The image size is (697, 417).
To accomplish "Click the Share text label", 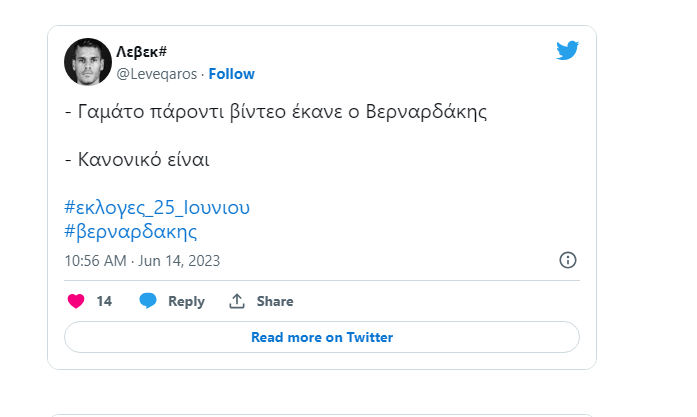I will pos(275,301).
